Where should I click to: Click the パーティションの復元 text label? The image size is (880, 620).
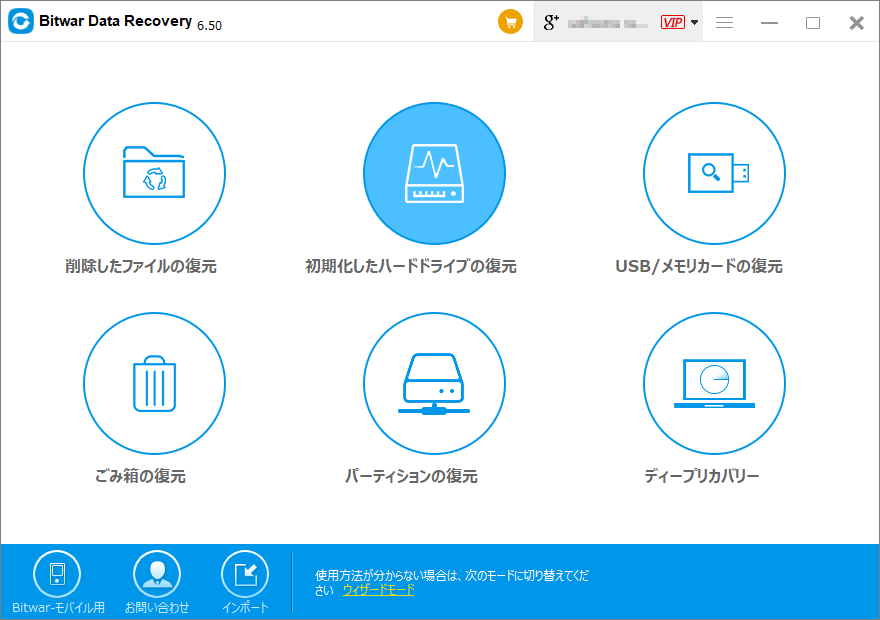point(411,476)
